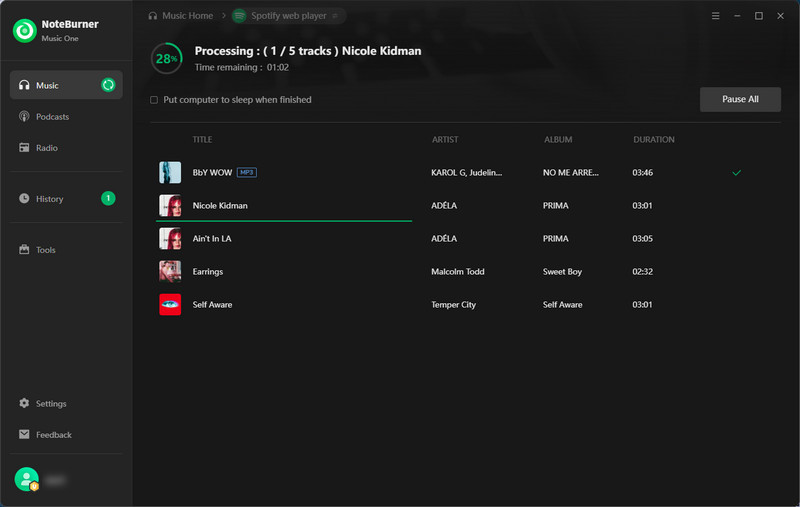Click the Music headphones icon in sidebar
This screenshot has height=507, width=800.
pyautogui.click(x=24, y=85)
